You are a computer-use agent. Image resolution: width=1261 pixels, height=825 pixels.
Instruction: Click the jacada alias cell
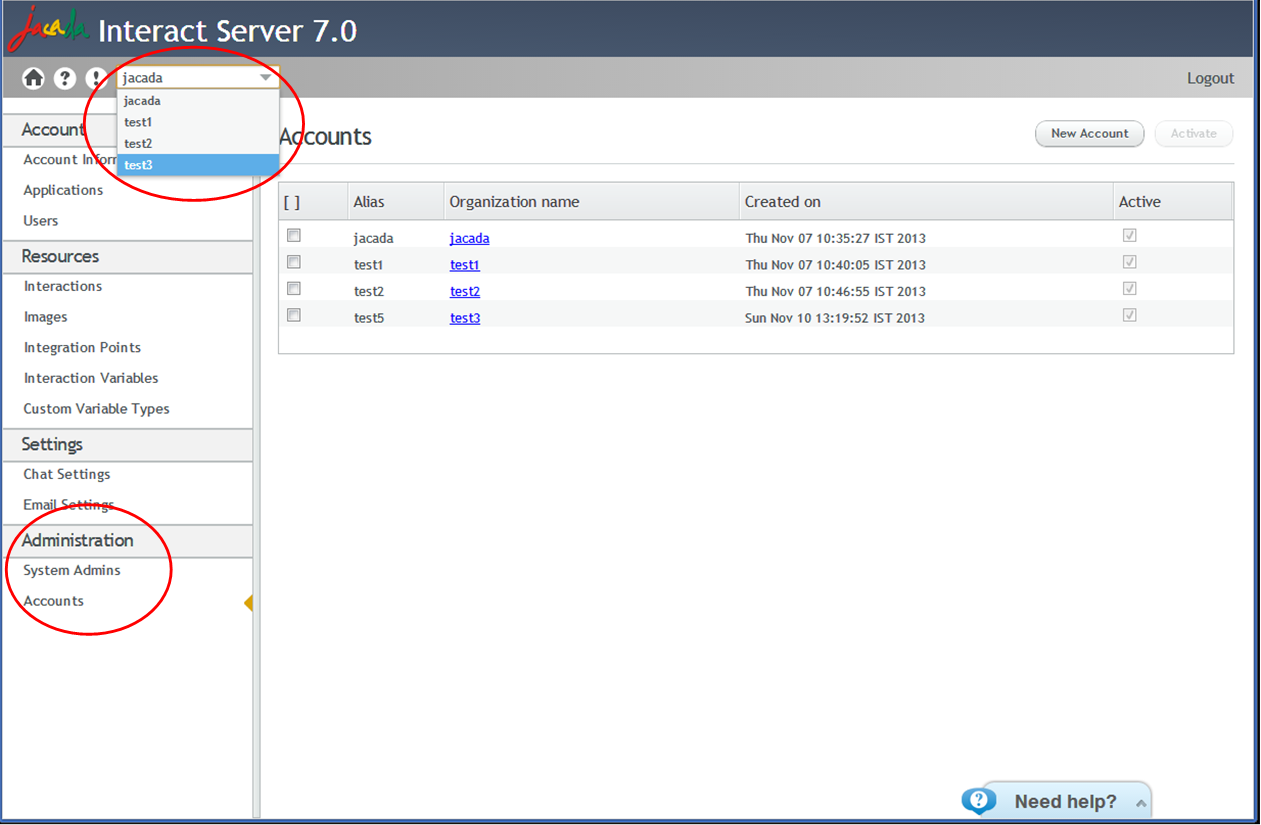(x=374, y=238)
